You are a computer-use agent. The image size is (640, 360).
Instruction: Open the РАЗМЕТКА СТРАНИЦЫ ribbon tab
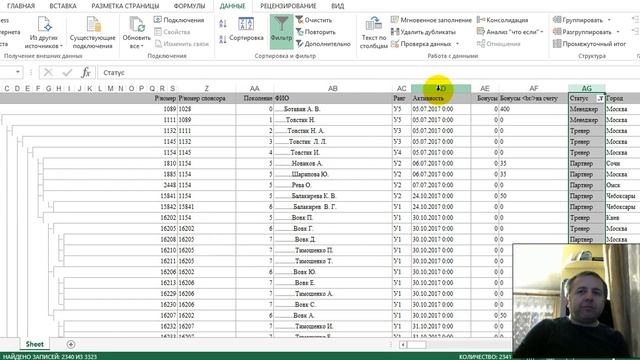[x=125, y=6]
